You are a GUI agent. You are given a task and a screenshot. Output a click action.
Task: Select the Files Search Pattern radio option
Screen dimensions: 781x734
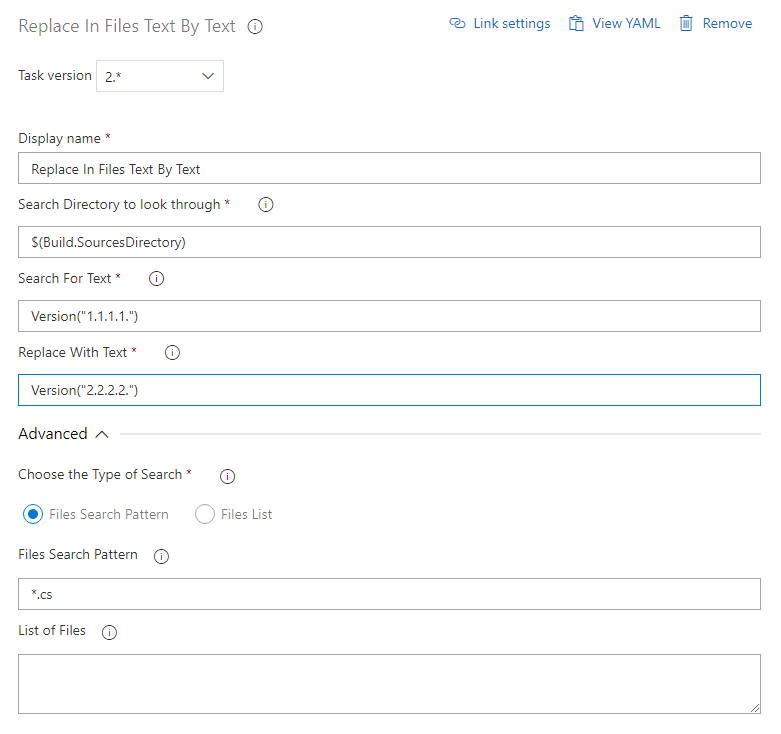click(33, 514)
